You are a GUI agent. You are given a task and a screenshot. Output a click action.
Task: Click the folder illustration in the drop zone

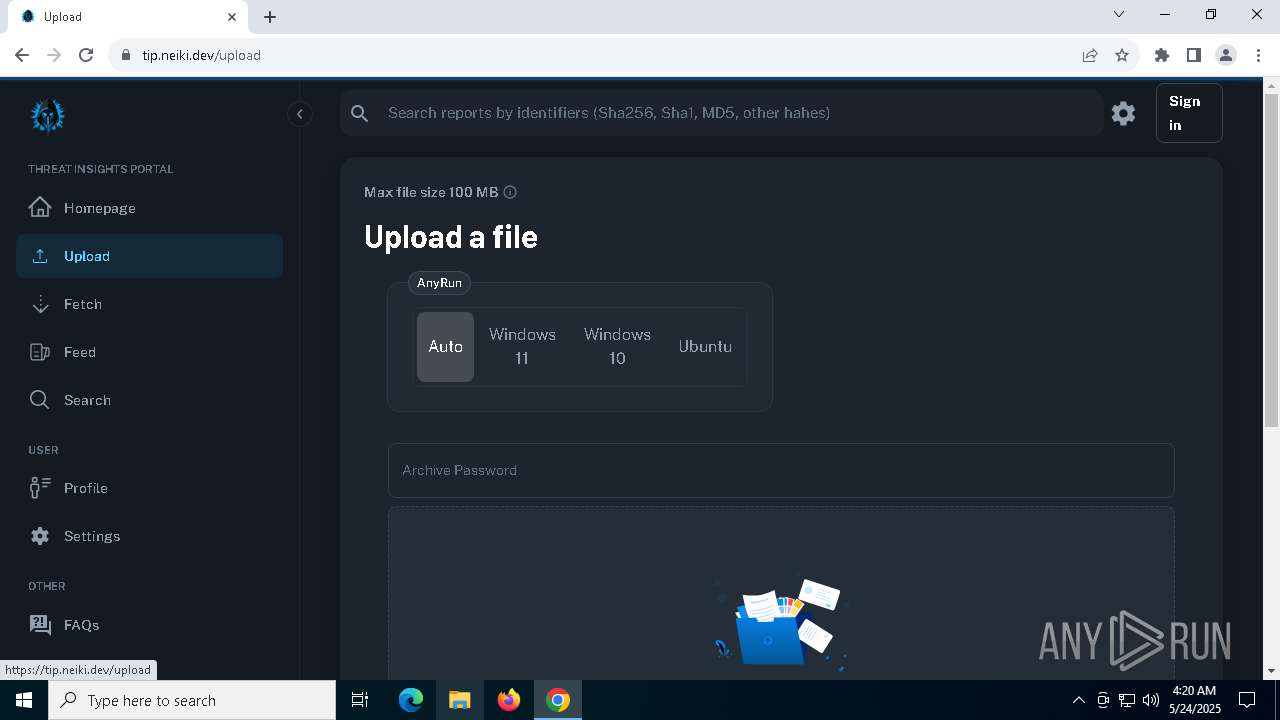pos(779,623)
